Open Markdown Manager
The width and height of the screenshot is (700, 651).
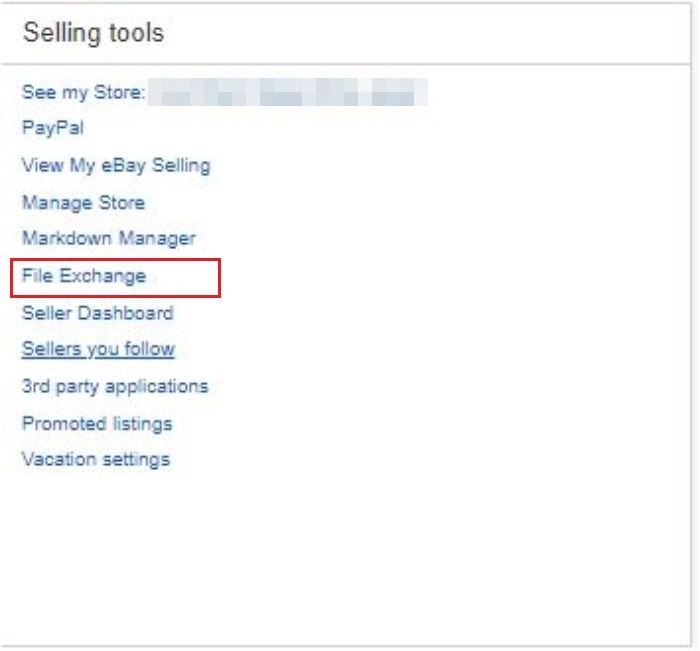click(109, 238)
